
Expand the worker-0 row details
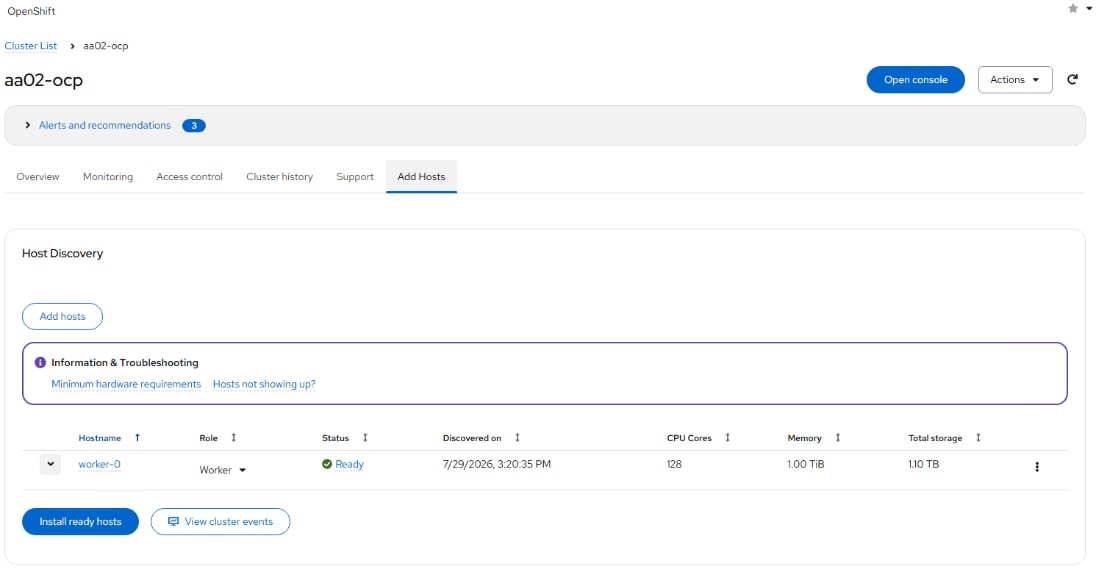click(x=50, y=464)
